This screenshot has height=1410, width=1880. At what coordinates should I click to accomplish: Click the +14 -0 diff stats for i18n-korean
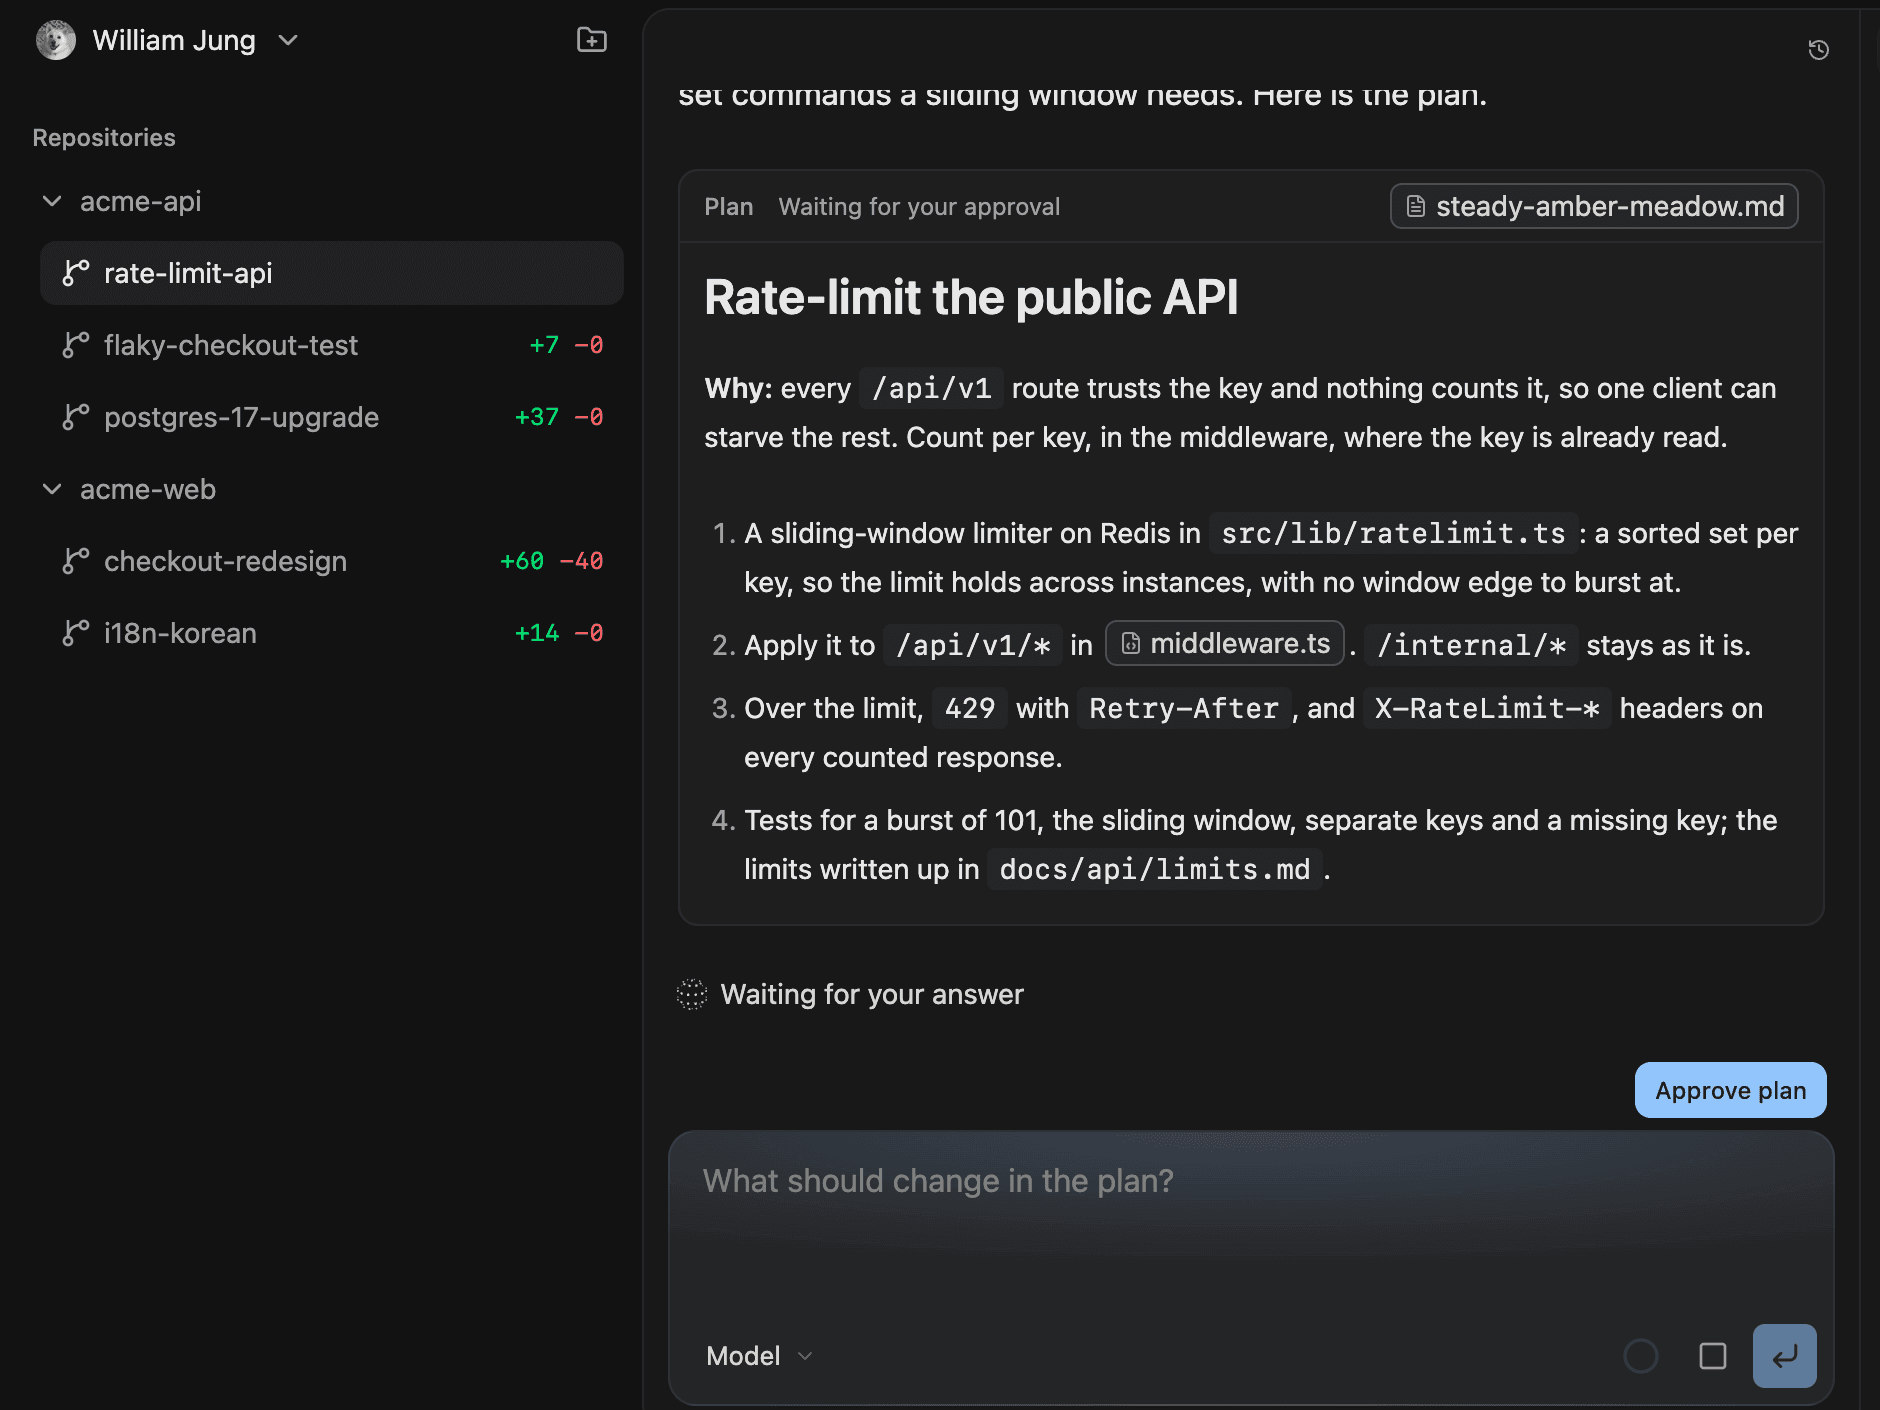558,633
